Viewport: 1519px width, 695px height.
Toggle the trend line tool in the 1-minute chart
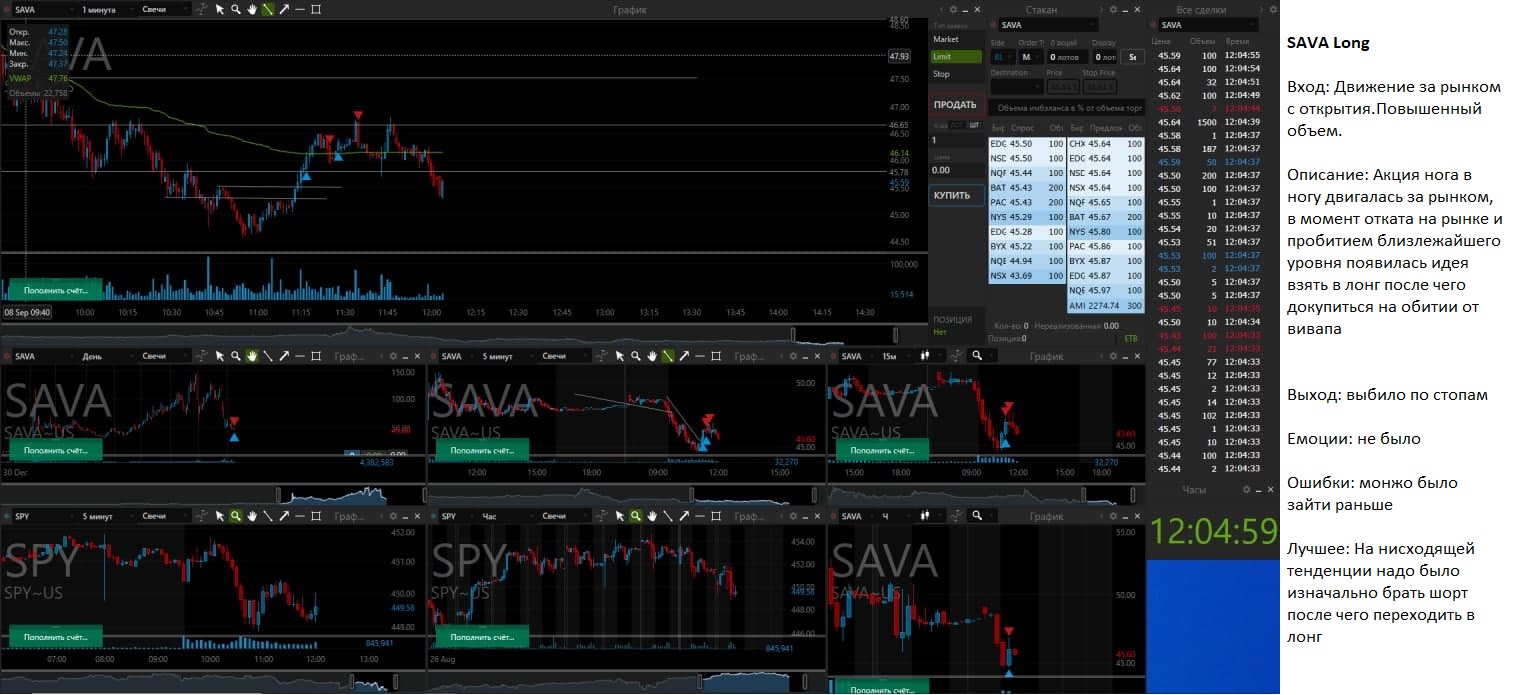[268, 9]
